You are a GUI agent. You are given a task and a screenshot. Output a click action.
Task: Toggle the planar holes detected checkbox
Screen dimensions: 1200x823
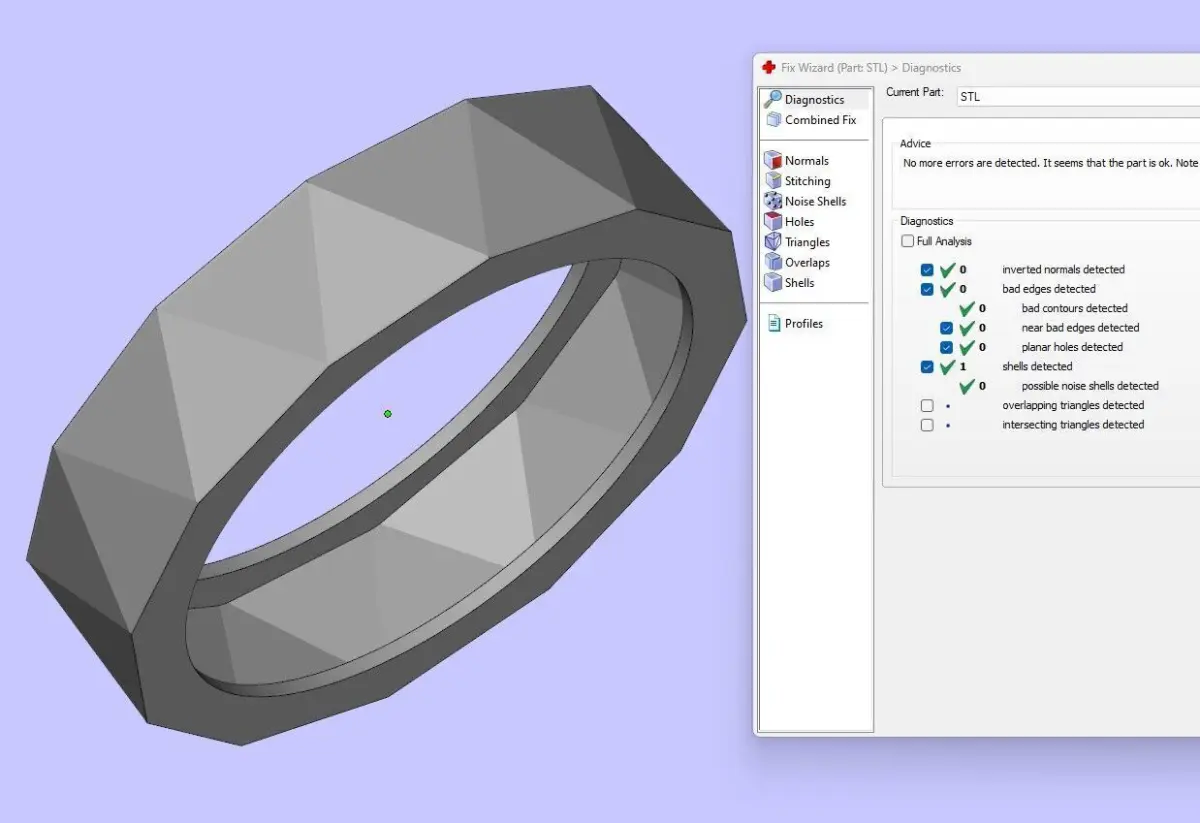point(946,347)
